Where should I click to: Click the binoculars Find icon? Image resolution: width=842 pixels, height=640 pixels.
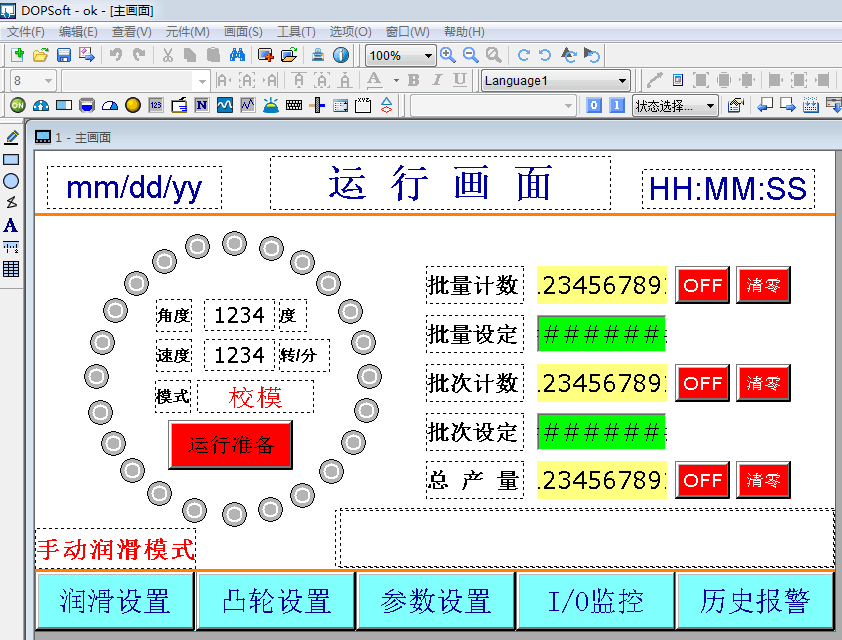(x=237, y=55)
